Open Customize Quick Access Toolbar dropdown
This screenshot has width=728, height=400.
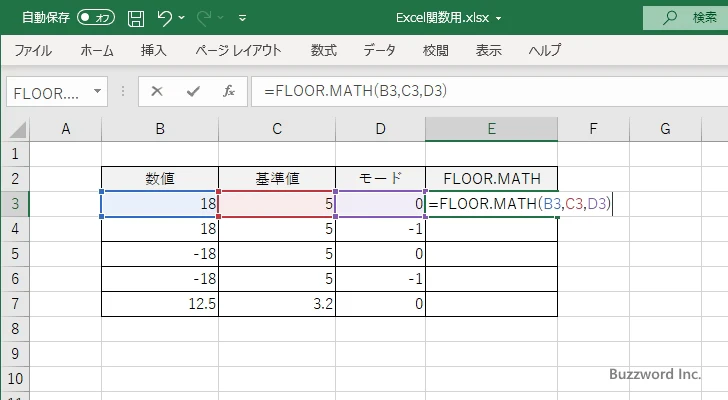(x=242, y=18)
